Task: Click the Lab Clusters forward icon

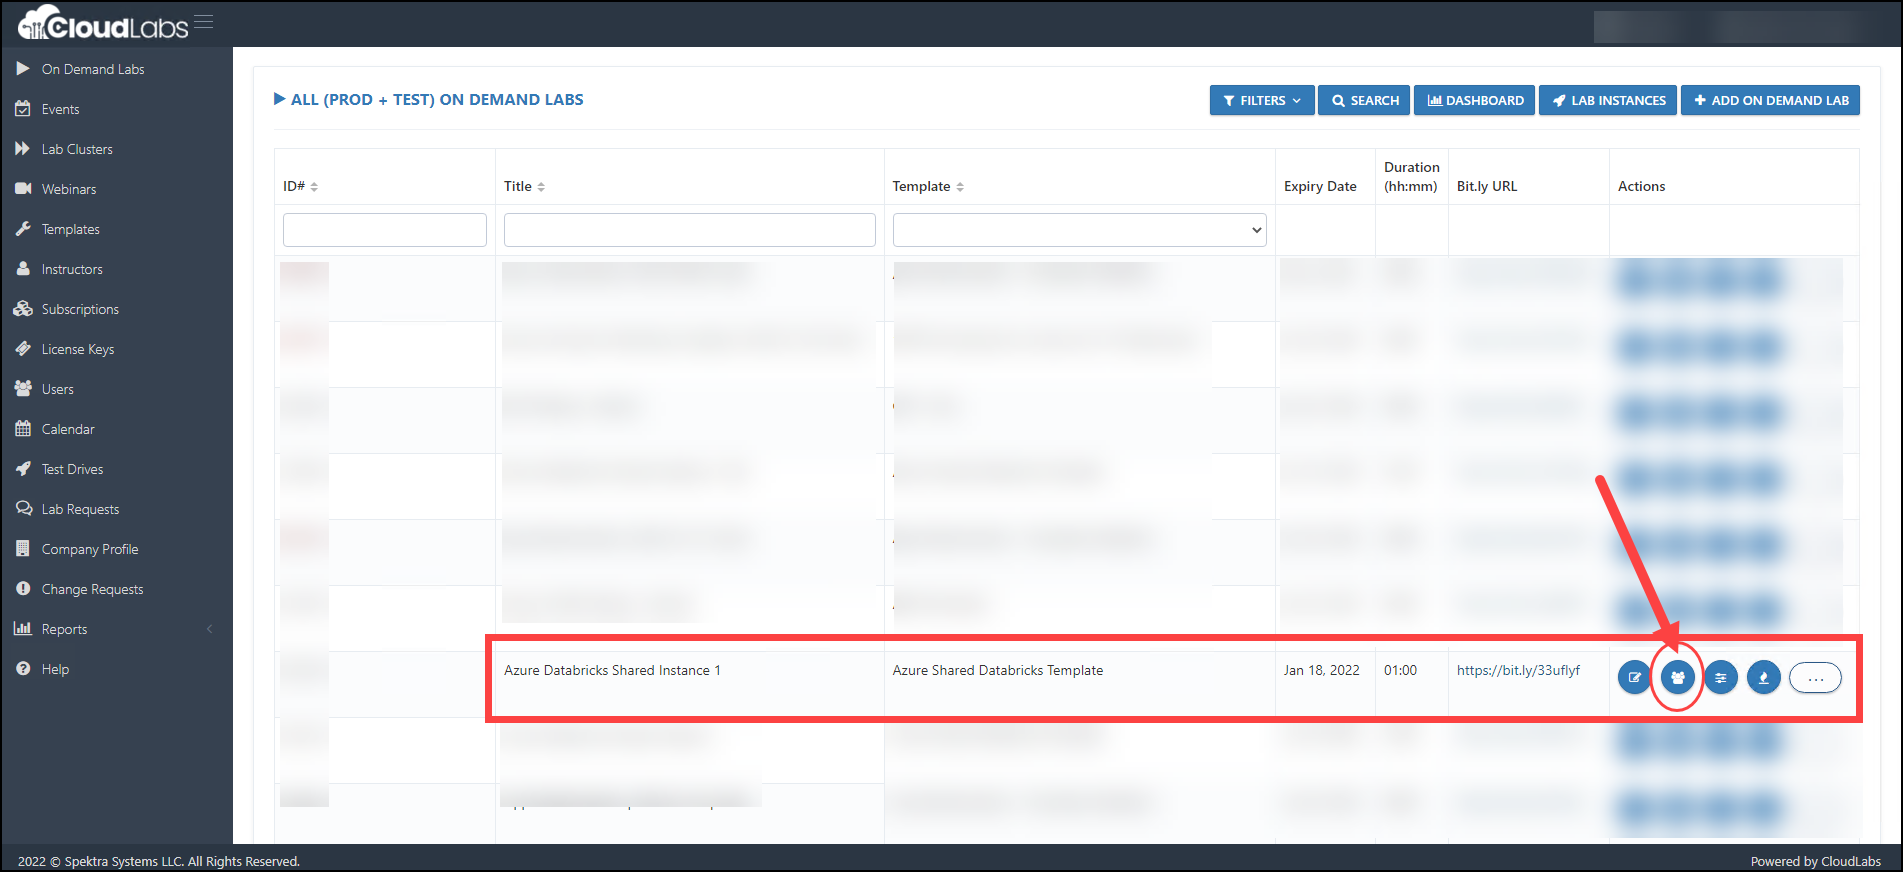Action: (x=23, y=149)
